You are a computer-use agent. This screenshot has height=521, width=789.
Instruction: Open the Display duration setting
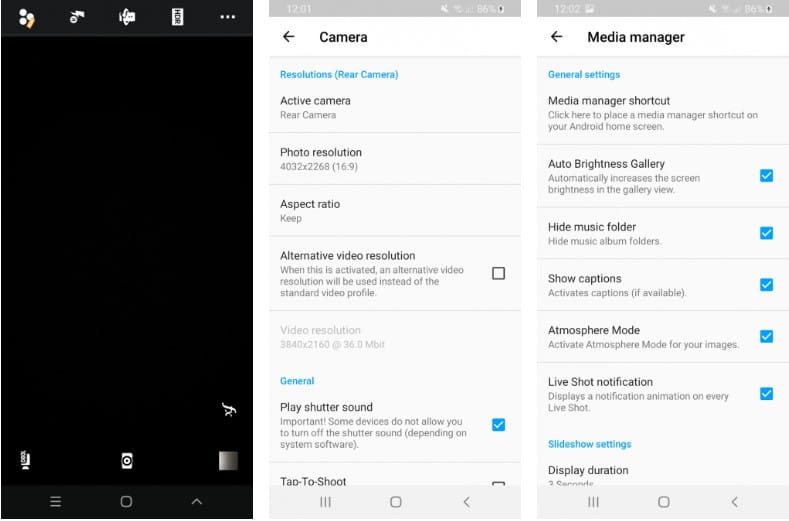pyautogui.click(x=663, y=474)
